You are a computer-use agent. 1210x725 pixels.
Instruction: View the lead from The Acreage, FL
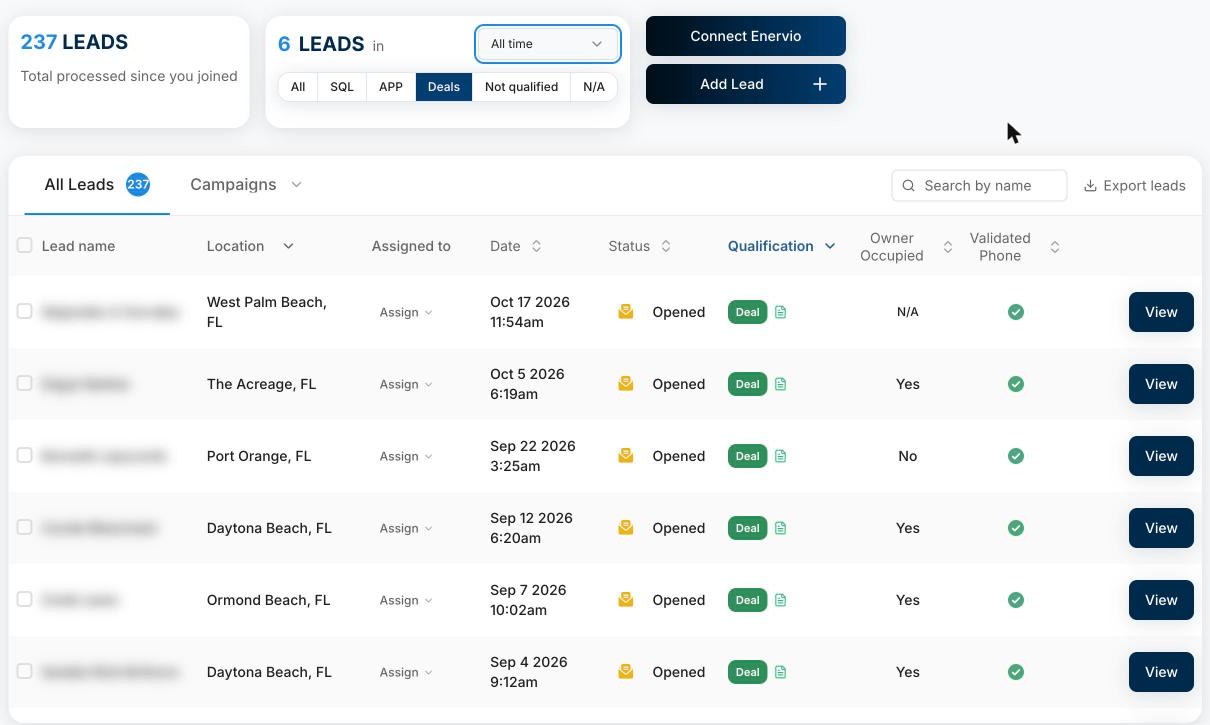(1161, 384)
